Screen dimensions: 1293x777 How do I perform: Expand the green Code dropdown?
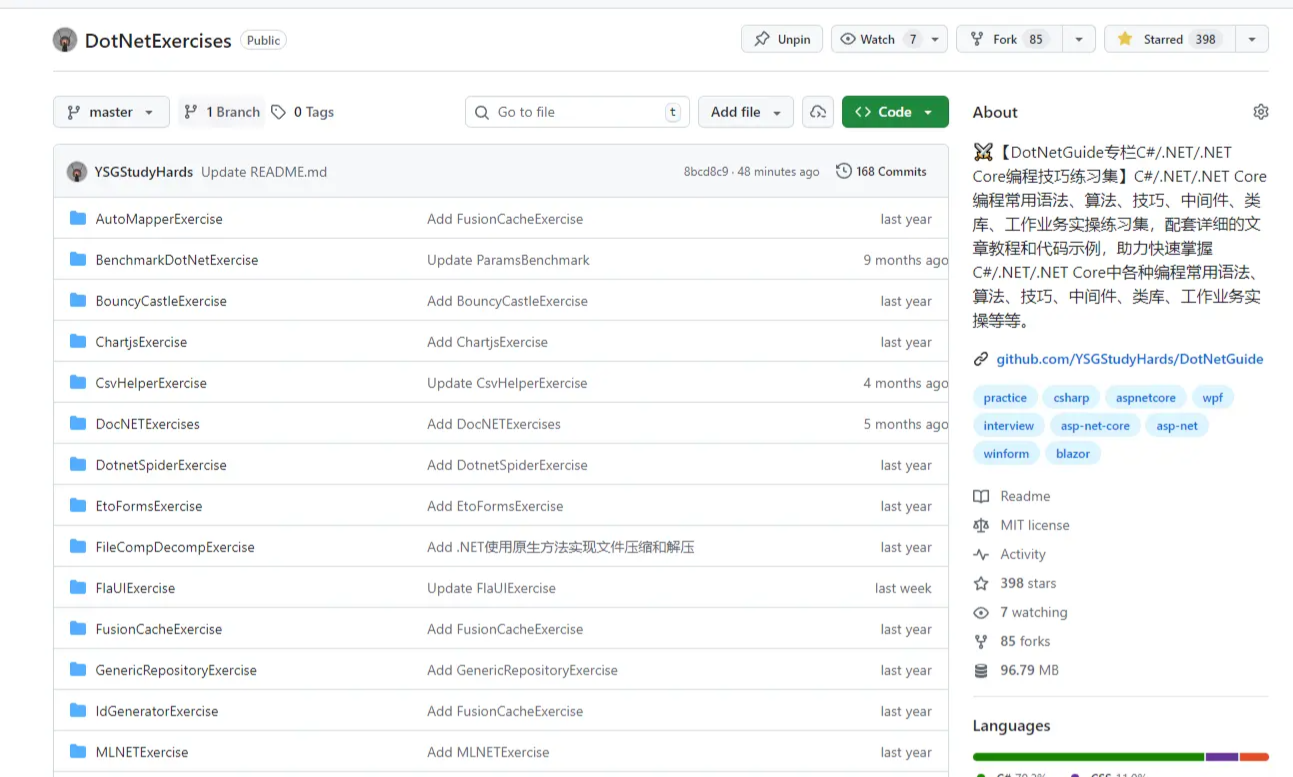894,112
